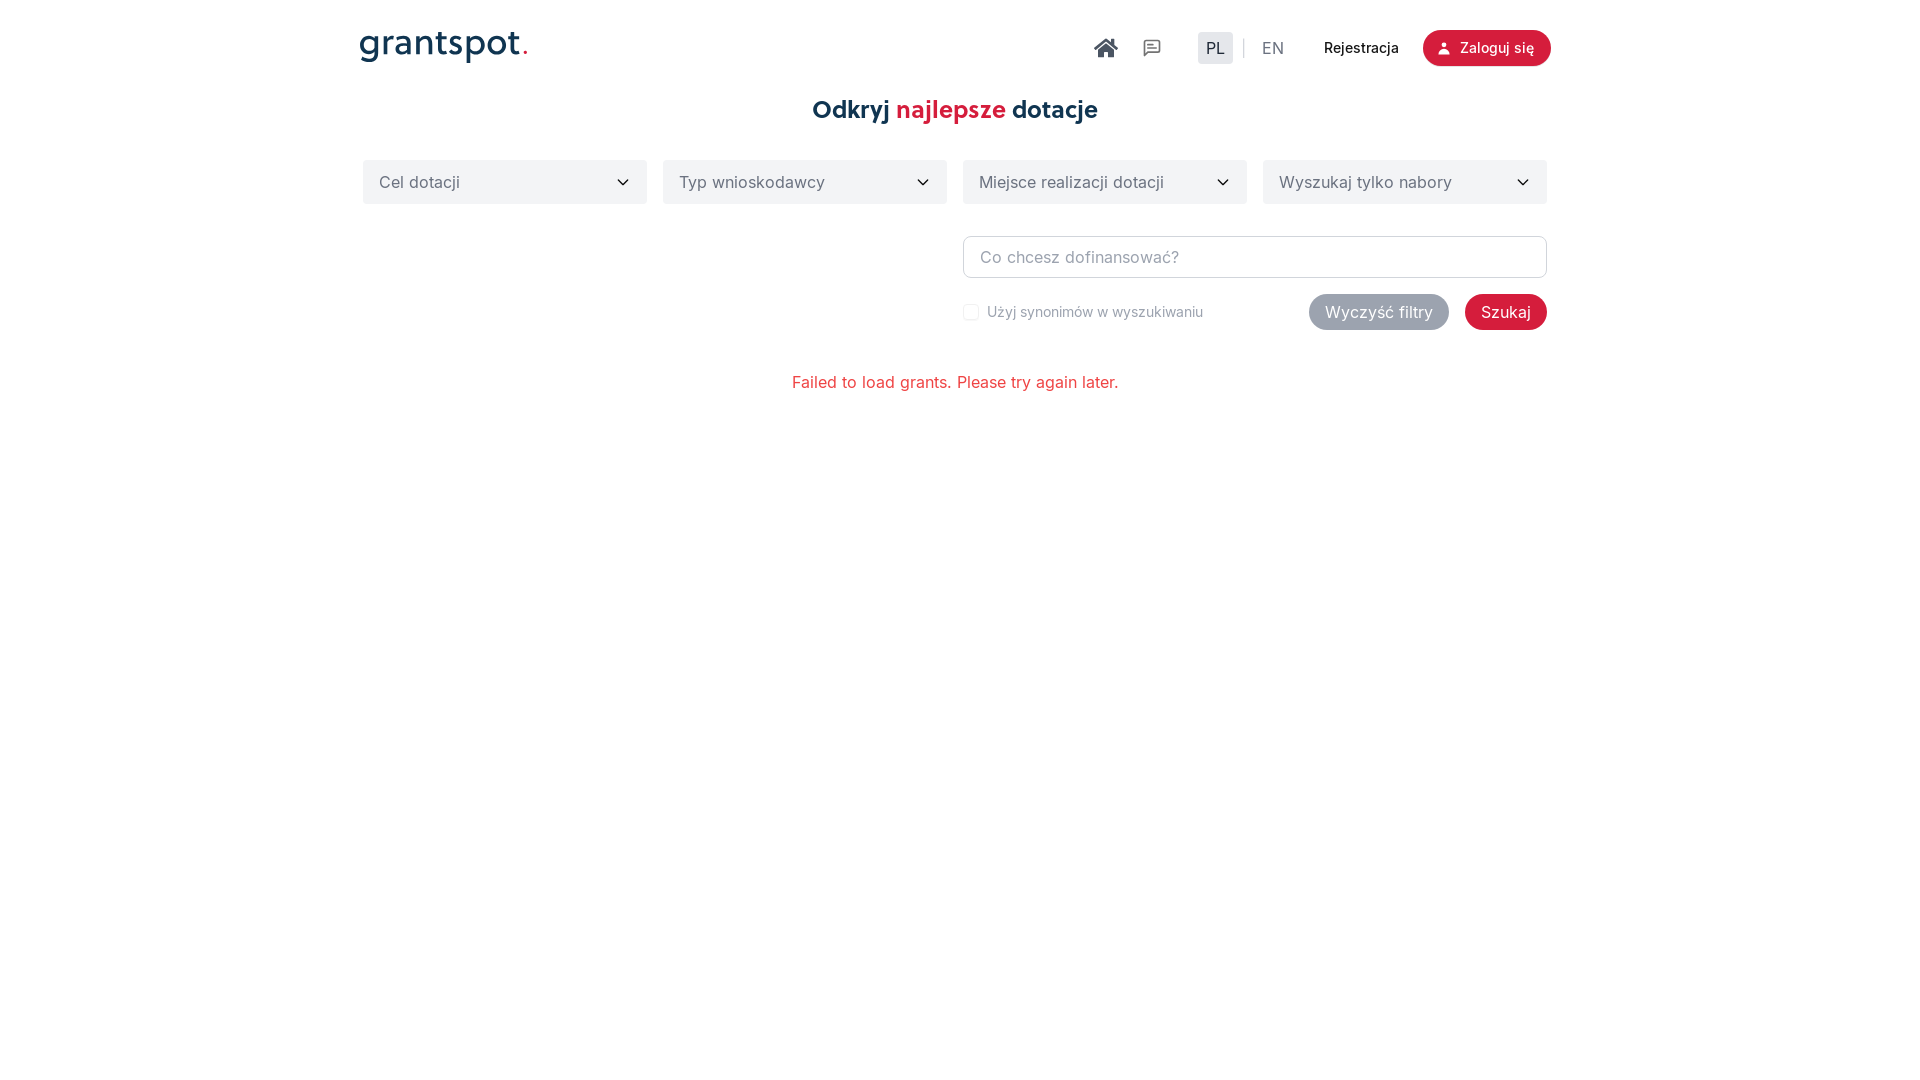Click the grantspot logo

(x=443, y=47)
